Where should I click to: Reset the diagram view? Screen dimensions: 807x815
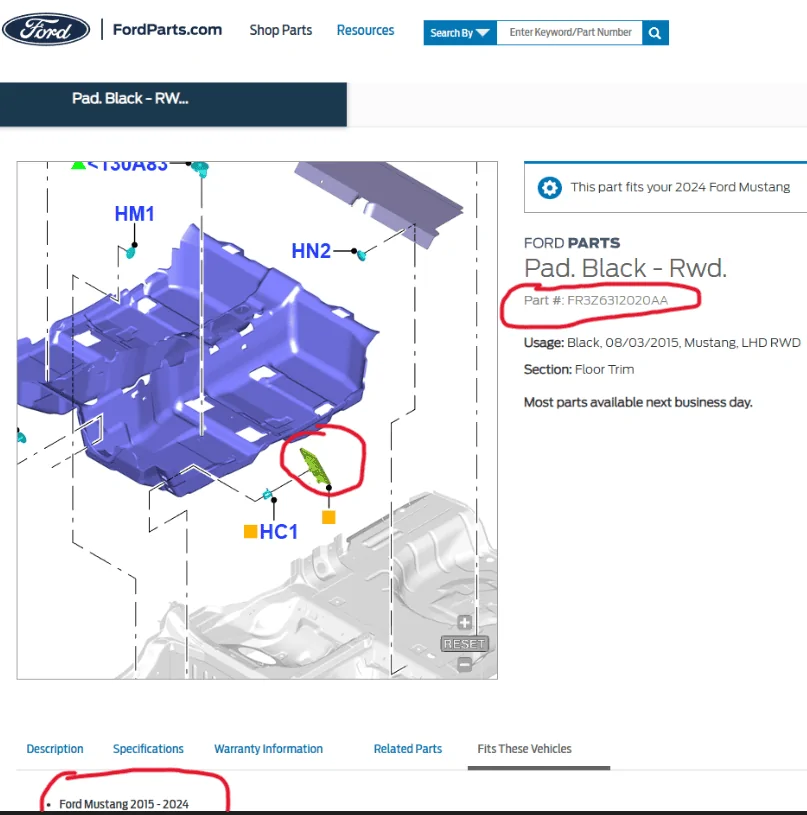pos(465,644)
